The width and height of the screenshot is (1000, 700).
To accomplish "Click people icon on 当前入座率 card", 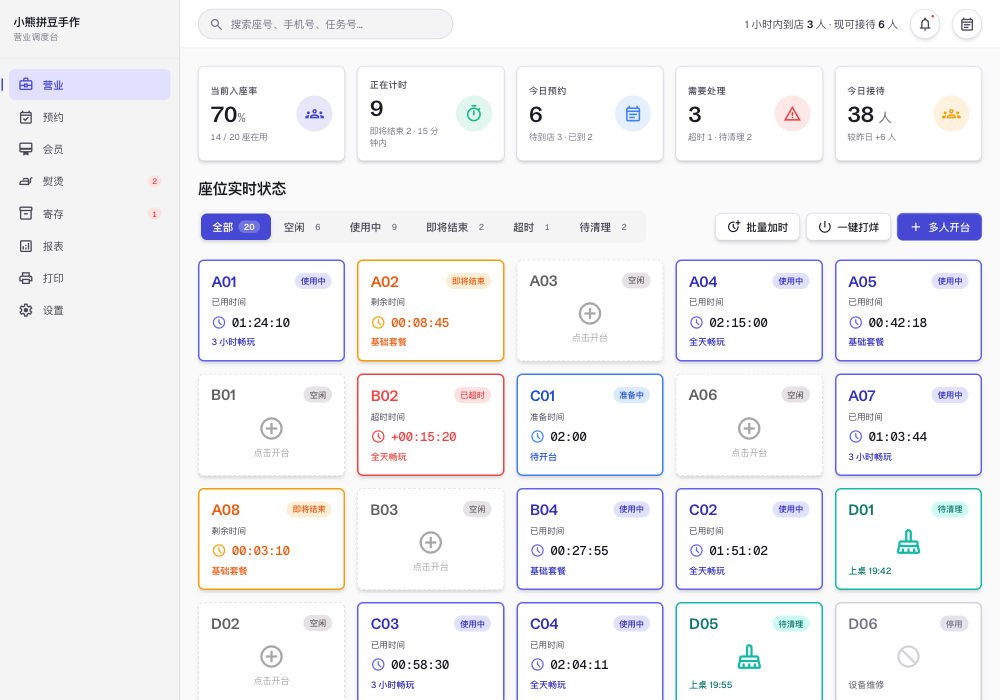I will tap(314, 113).
